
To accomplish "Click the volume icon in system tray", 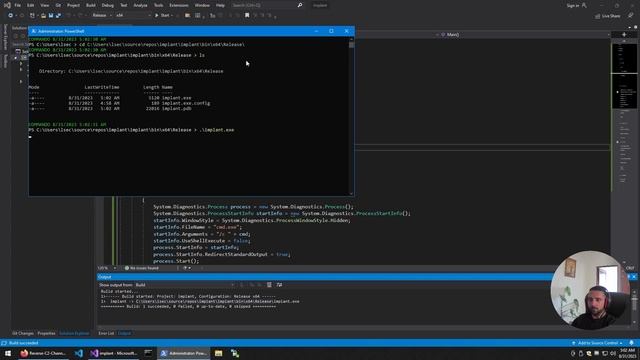I will tap(612, 353).
